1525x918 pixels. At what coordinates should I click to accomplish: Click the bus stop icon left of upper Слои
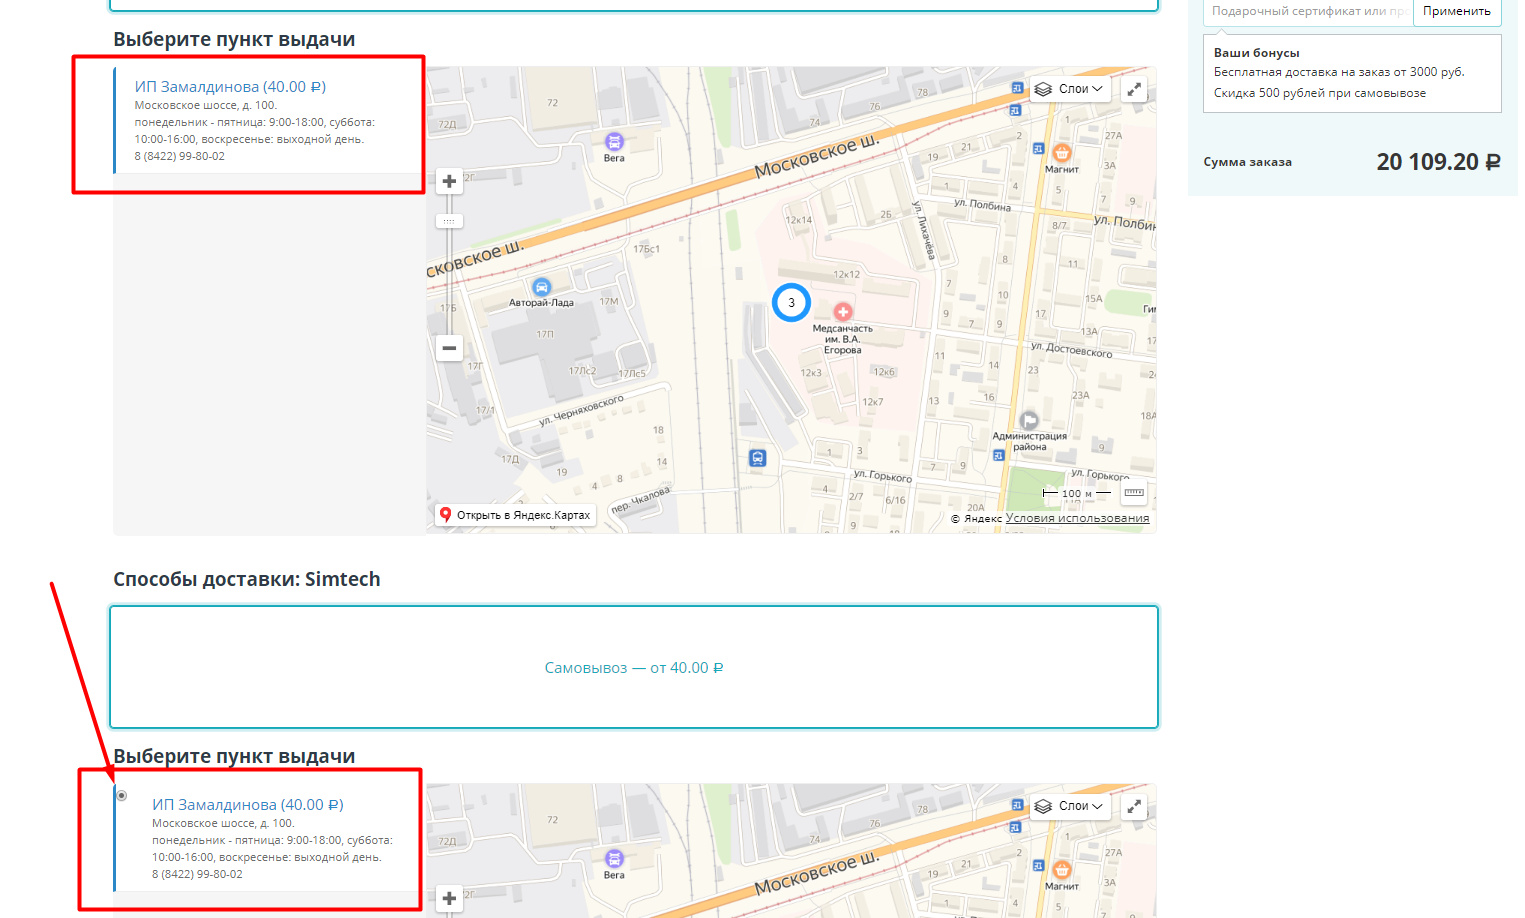(1017, 88)
